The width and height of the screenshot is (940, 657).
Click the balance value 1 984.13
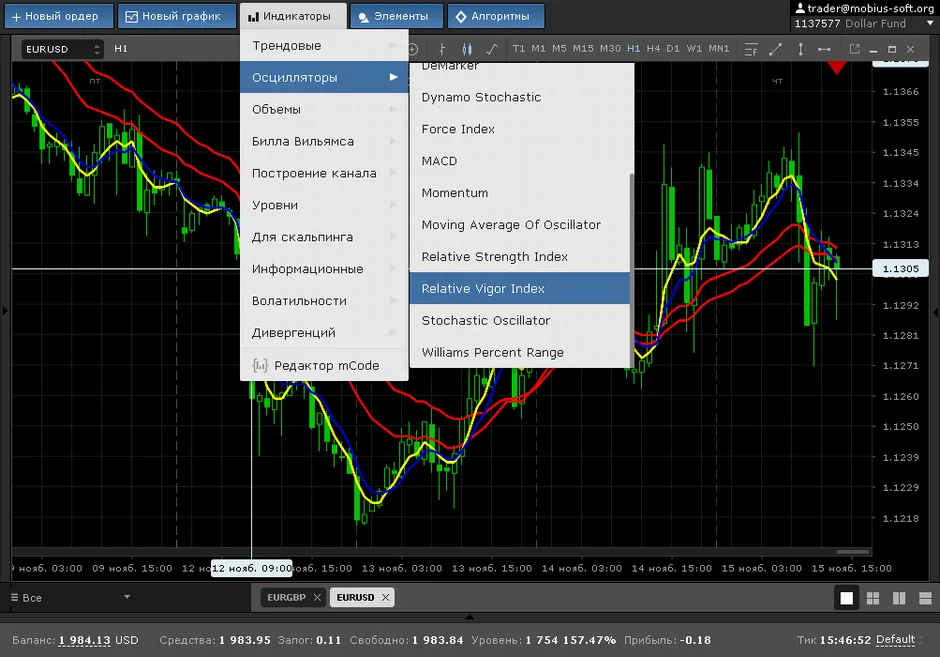pyautogui.click(x=85, y=640)
